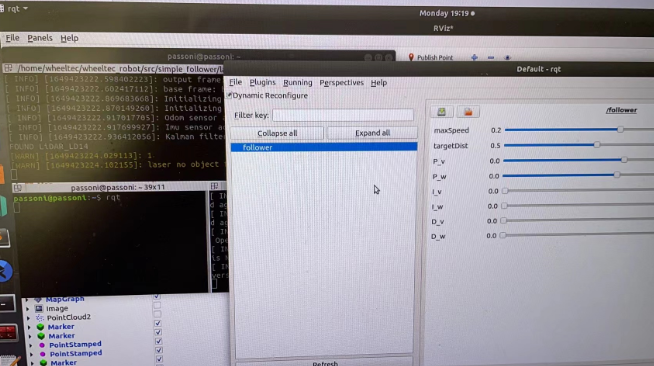Click the targetDist slider handle
Viewport: 654px width, 366px height.
[597, 145]
